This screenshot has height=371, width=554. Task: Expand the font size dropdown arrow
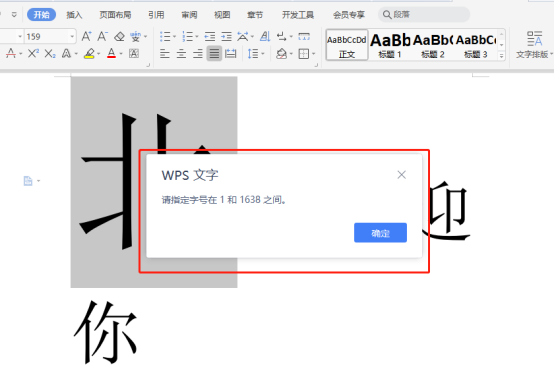pyautogui.click(x=72, y=36)
